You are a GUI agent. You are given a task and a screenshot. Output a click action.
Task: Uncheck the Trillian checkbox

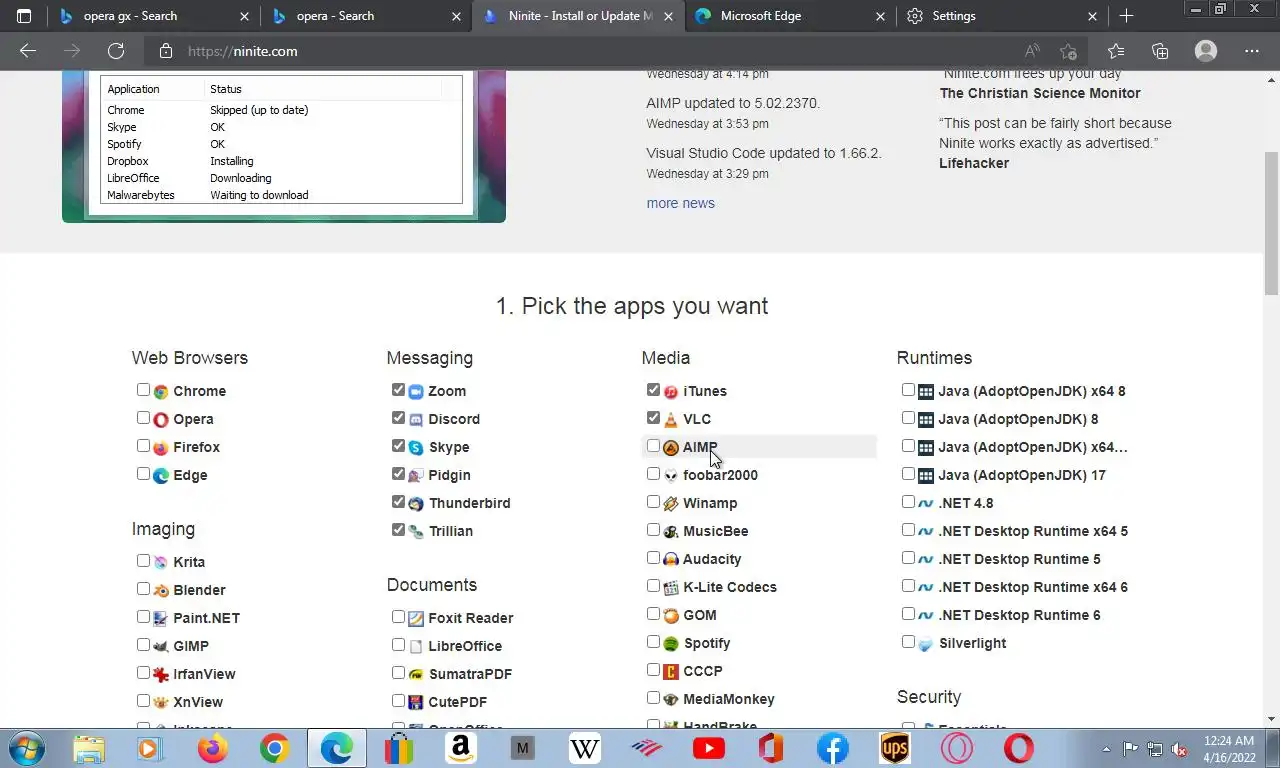[x=398, y=530]
